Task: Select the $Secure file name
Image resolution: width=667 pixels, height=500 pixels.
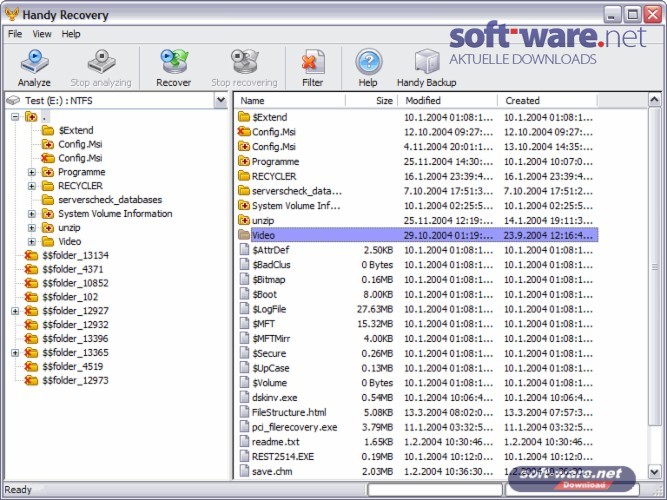Action: pos(269,353)
